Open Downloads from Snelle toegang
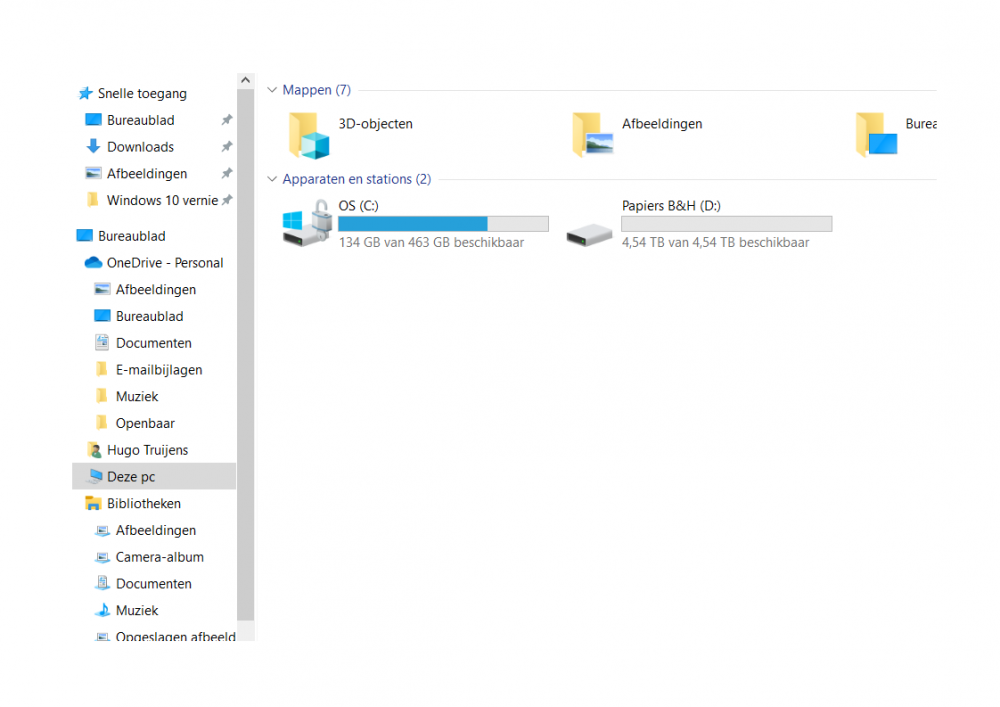1000x707 pixels. [139, 146]
